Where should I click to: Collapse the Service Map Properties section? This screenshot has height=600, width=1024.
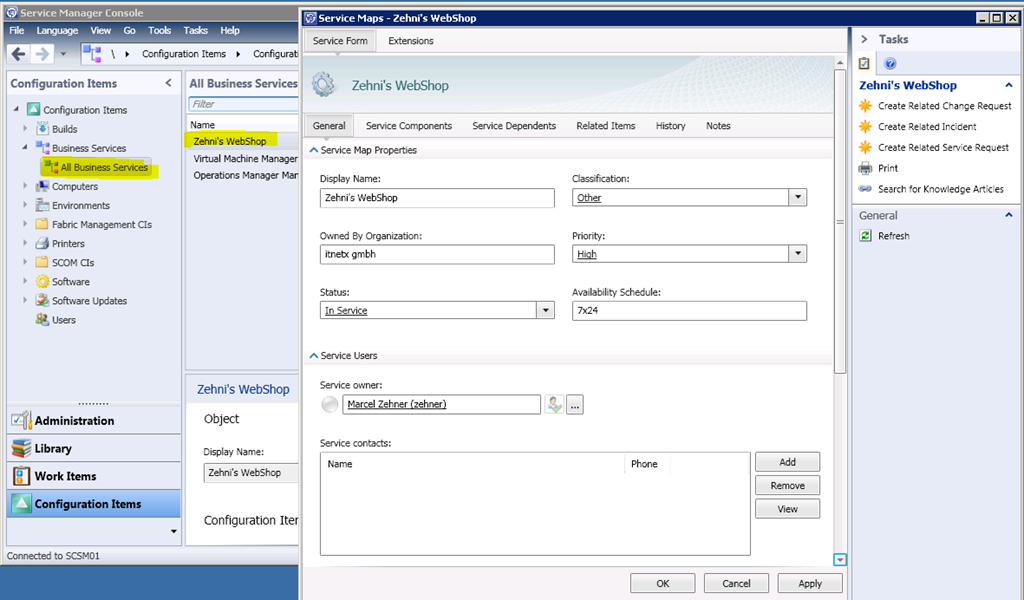click(313, 150)
